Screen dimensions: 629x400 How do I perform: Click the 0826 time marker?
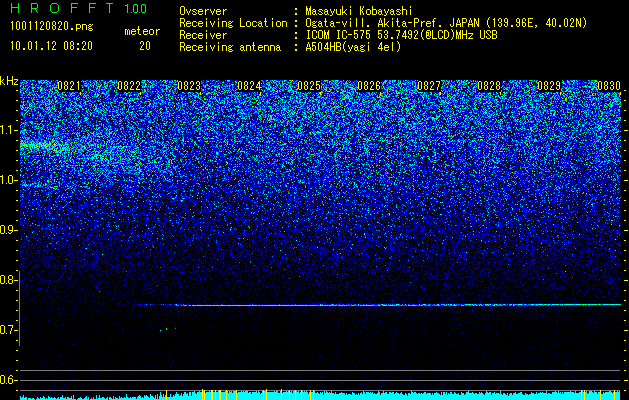[369, 86]
